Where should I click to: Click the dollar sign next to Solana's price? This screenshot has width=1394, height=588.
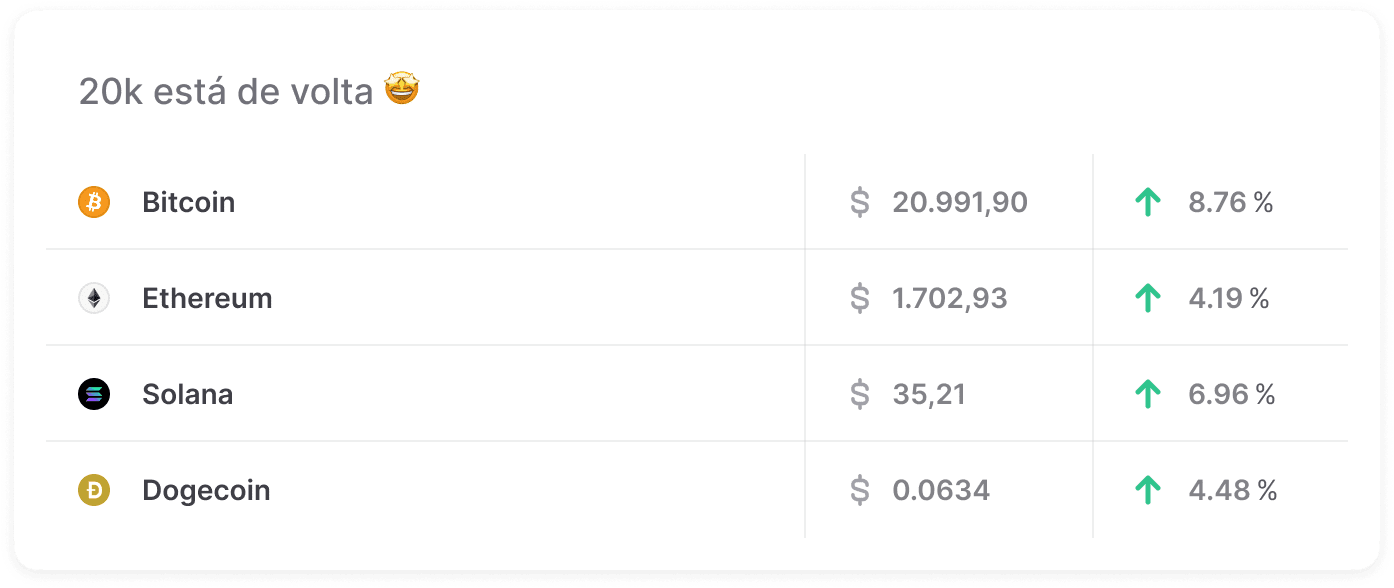(858, 394)
